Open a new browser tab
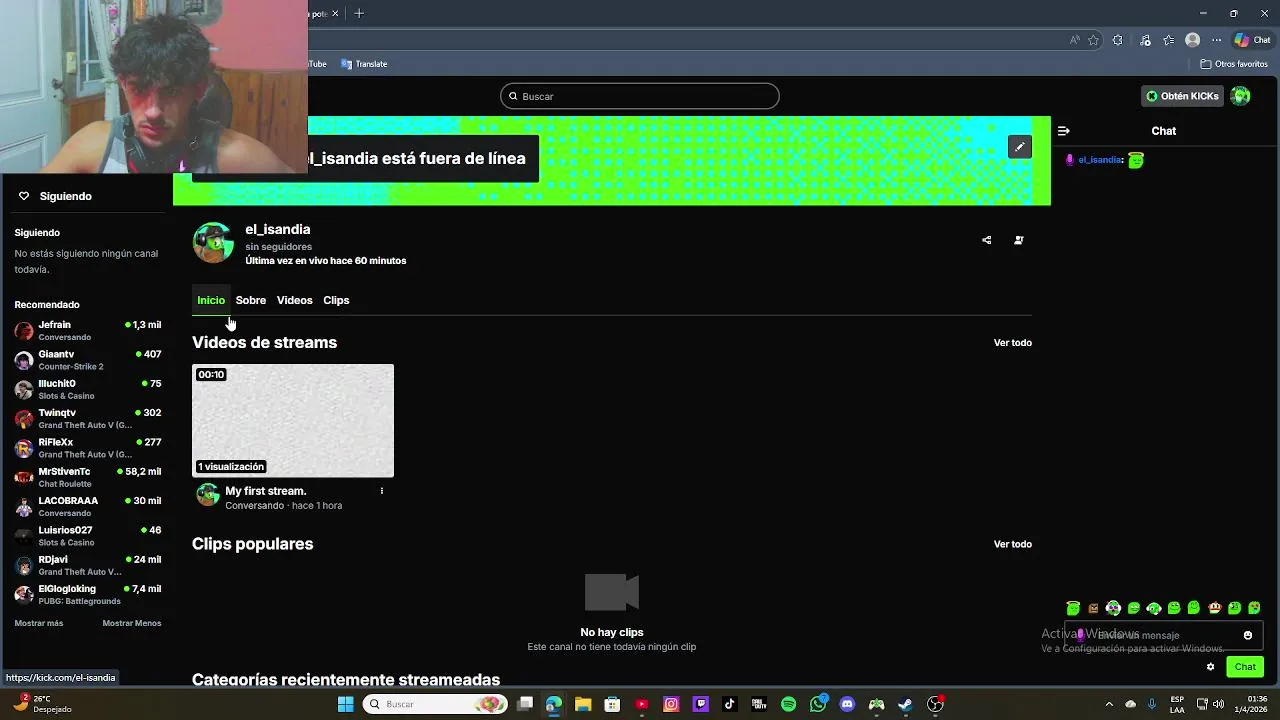The height and width of the screenshot is (720, 1280). [x=359, y=13]
